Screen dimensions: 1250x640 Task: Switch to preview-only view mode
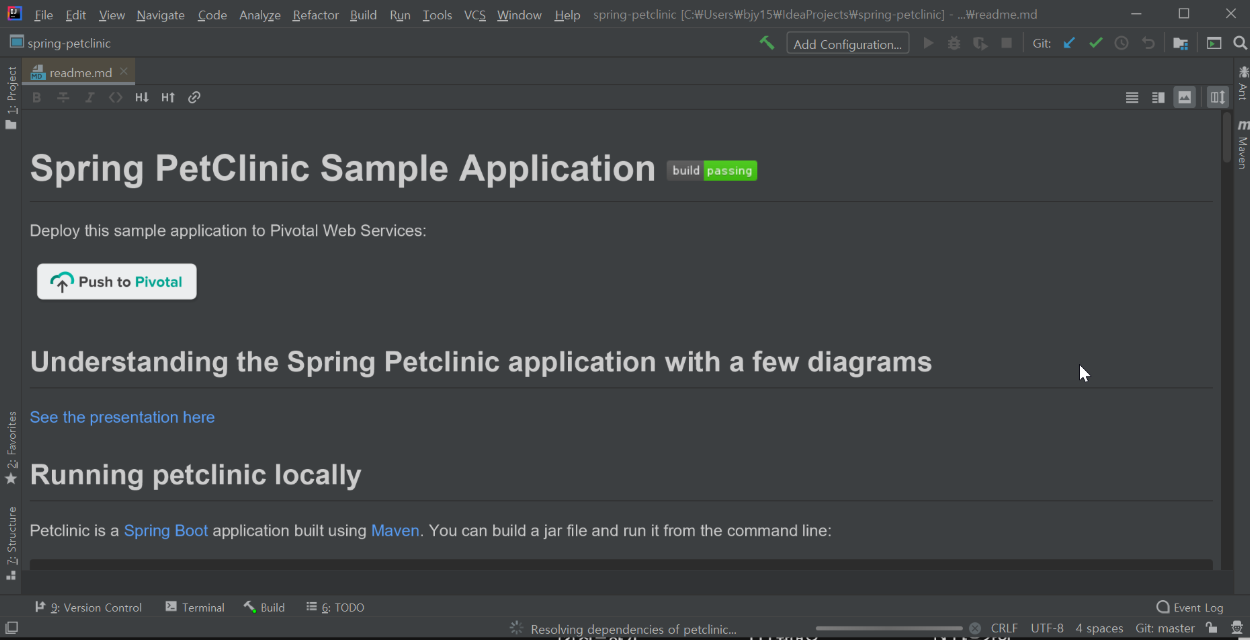[1185, 97]
